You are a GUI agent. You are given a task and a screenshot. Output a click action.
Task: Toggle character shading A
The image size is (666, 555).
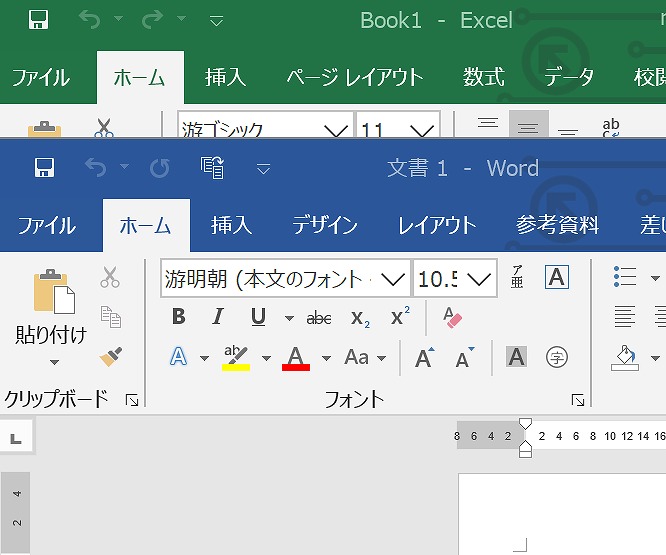(516, 357)
